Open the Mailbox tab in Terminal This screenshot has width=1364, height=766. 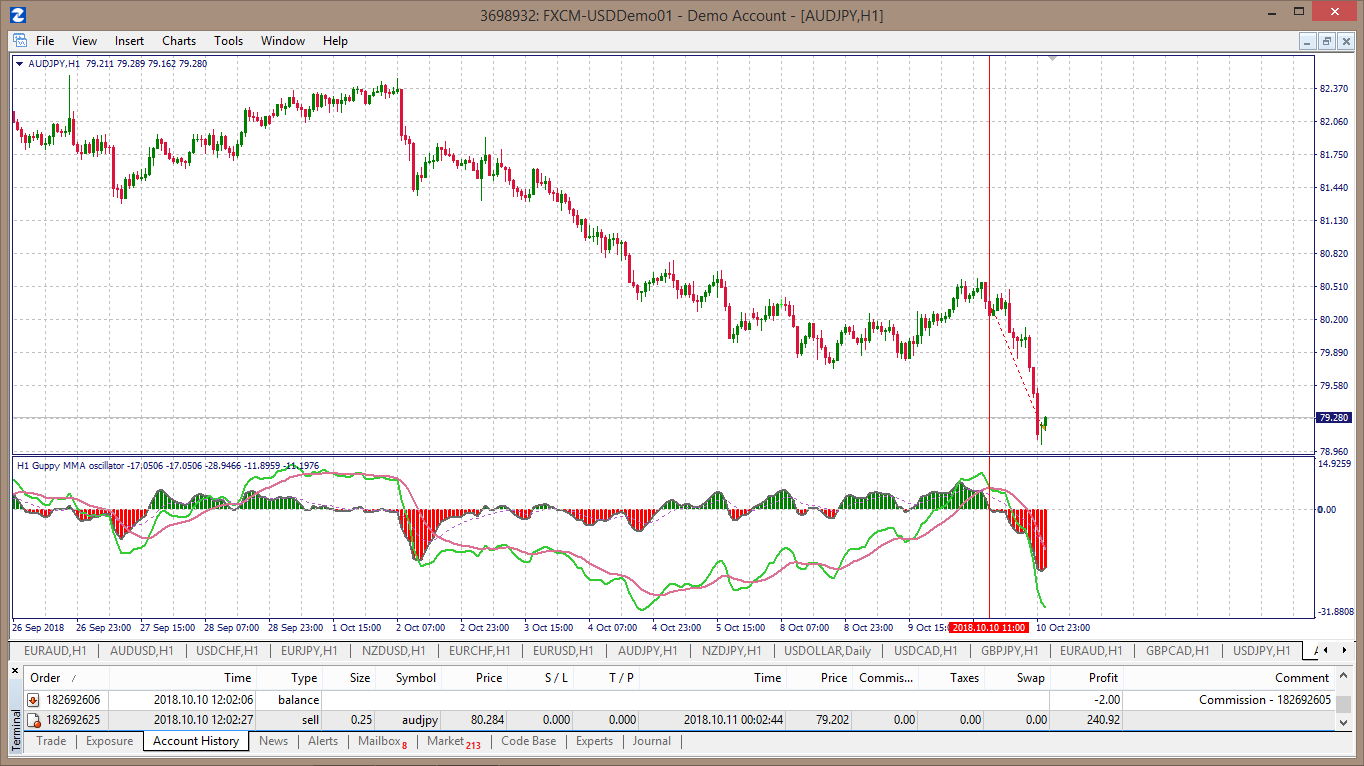pyautogui.click(x=382, y=741)
